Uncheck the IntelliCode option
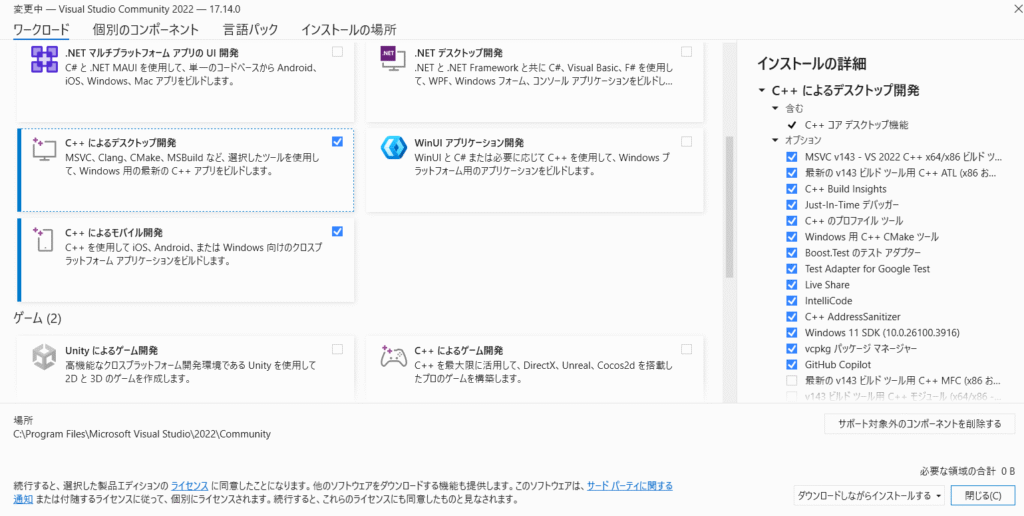 (x=792, y=301)
